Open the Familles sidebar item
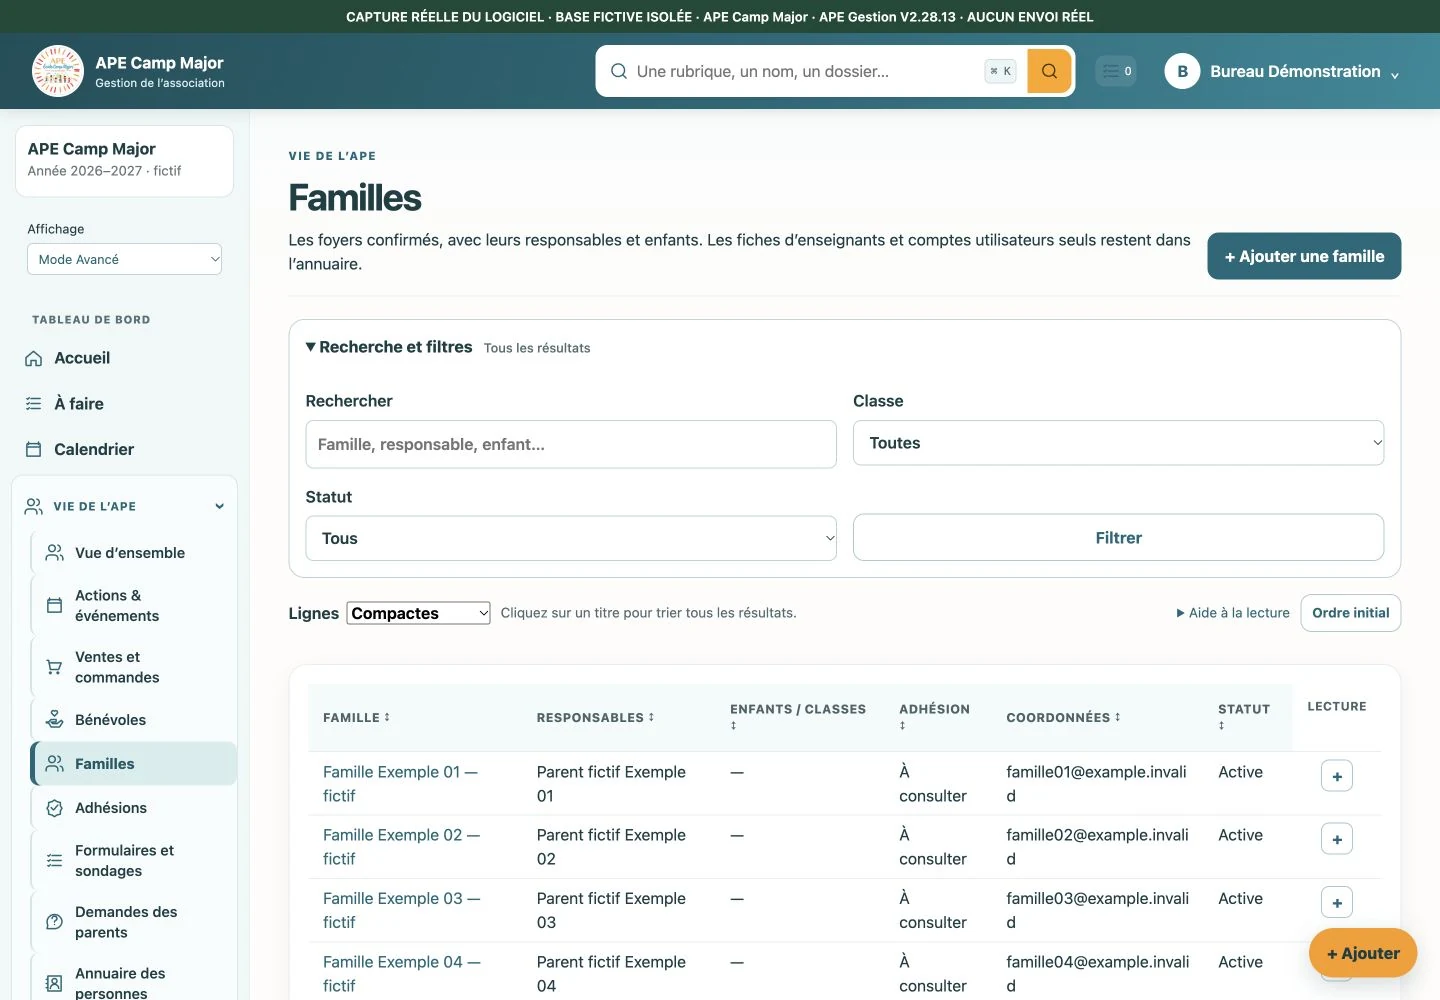 pyautogui.click(x=134, y=764)
